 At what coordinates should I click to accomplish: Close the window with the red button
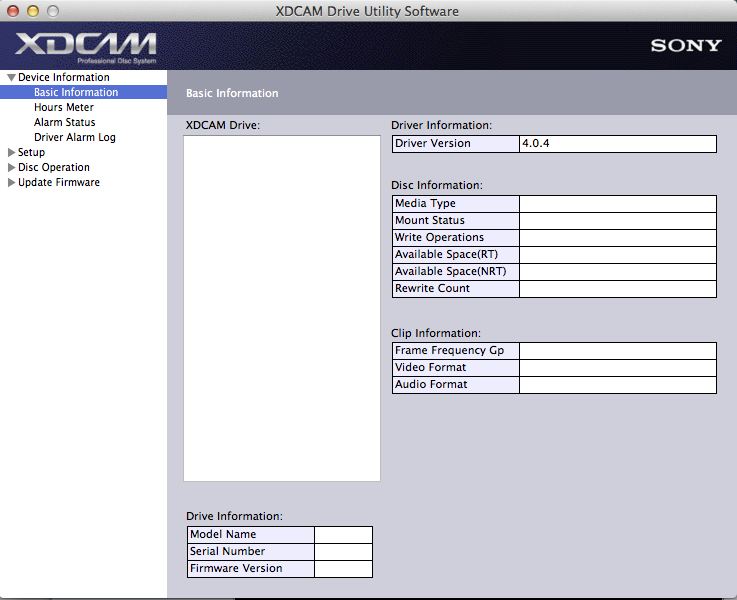coord(13,11)
